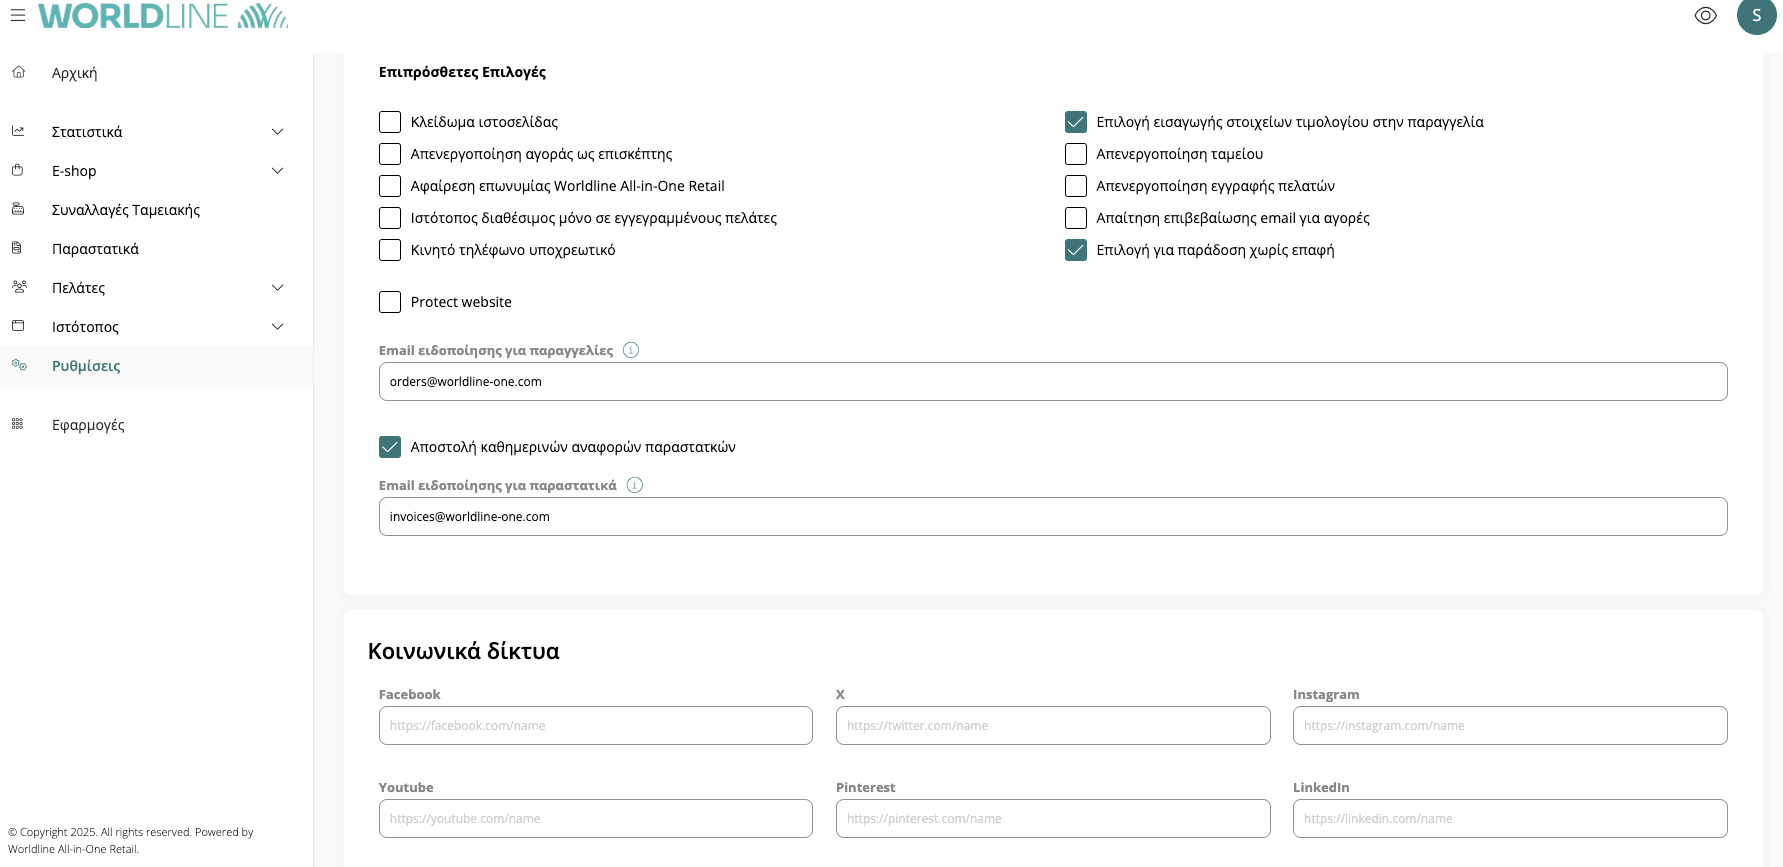Check Κλείδωμα ιστοσελίδας option
Screen dimensions: 1783x867
[x=390, y=122]
